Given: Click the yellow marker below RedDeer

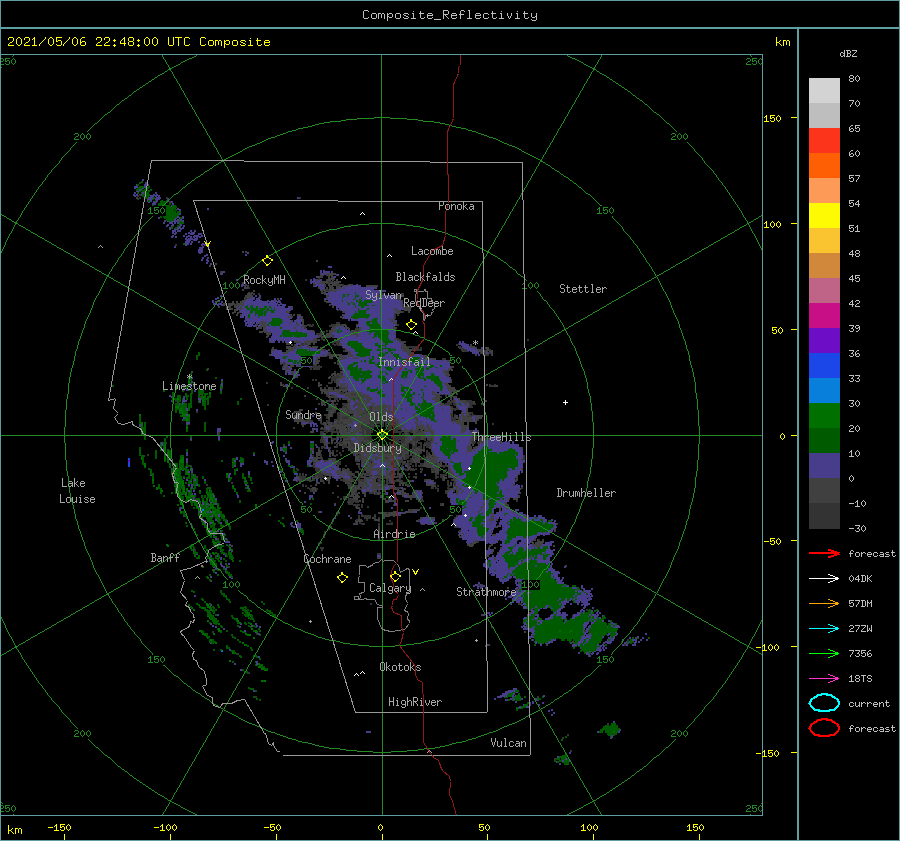Looking at the screenshot, I should 411,325.
